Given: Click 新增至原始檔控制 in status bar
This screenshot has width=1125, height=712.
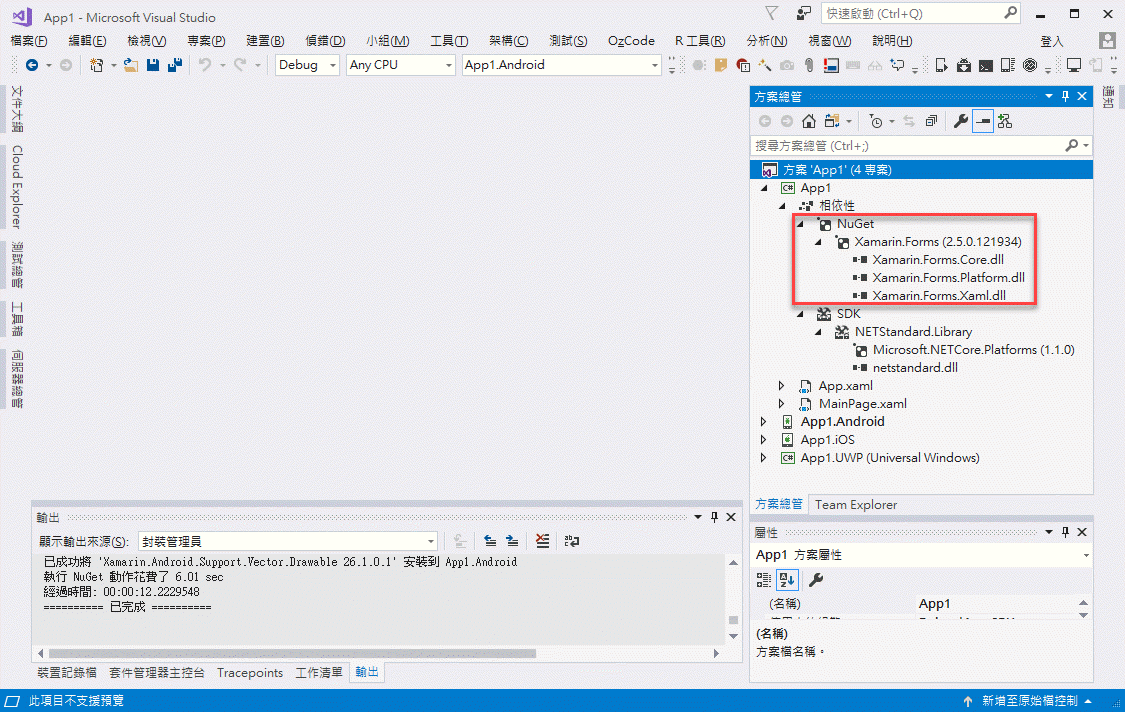Looking at the screenshot, I should click(x=1030, y=701).
